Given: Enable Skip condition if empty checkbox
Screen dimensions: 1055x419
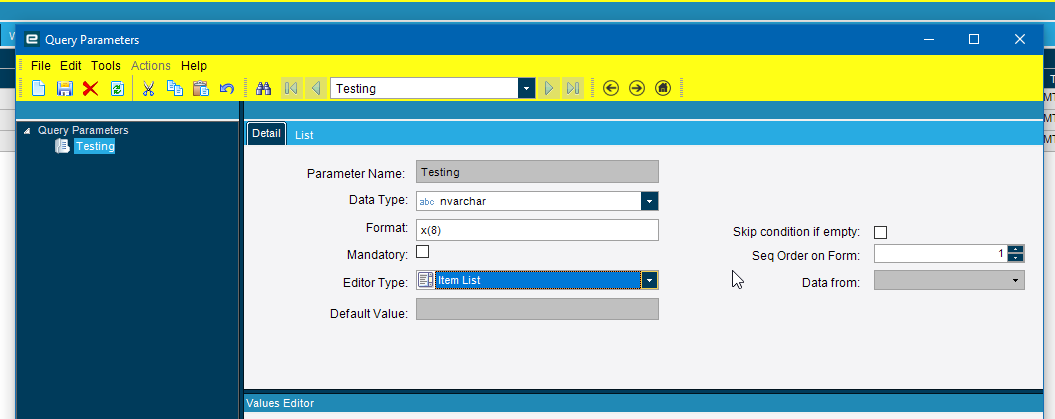Looking at the screenshot, I should pyautogui.click(x=880, y=233).
